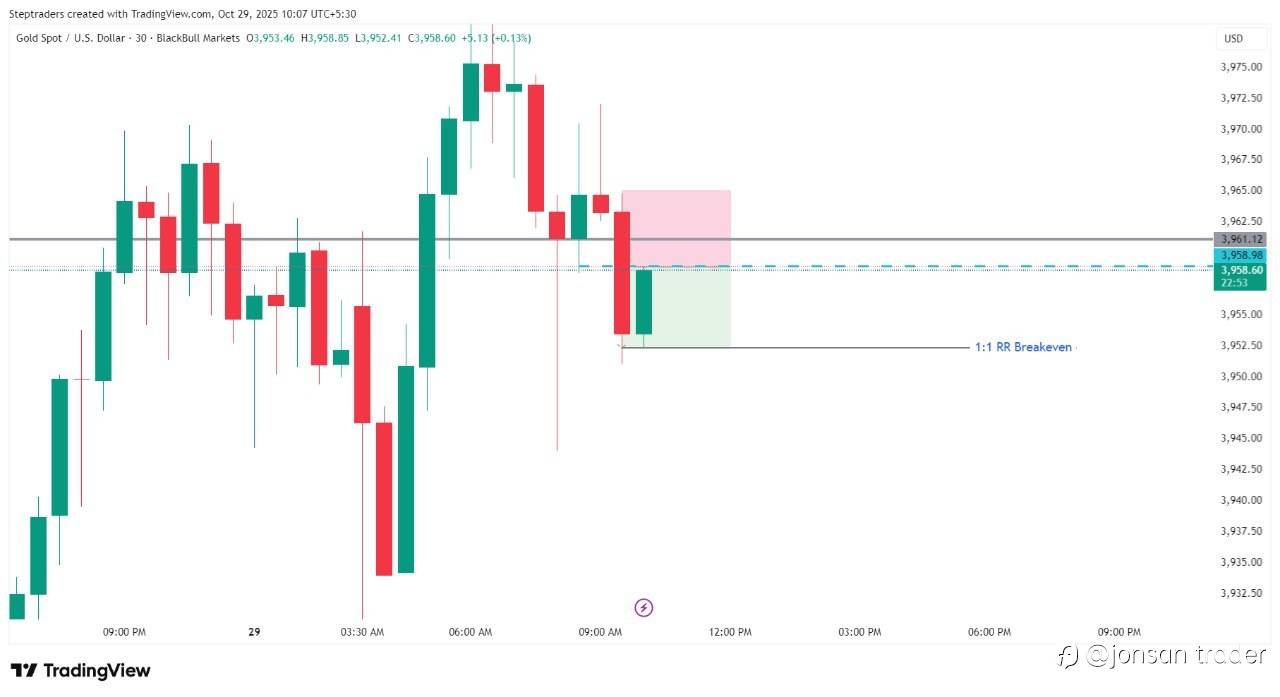This screenshot has height=697, width=1280.
Task: Open the USD currency selector
Action: (1233, 39)
